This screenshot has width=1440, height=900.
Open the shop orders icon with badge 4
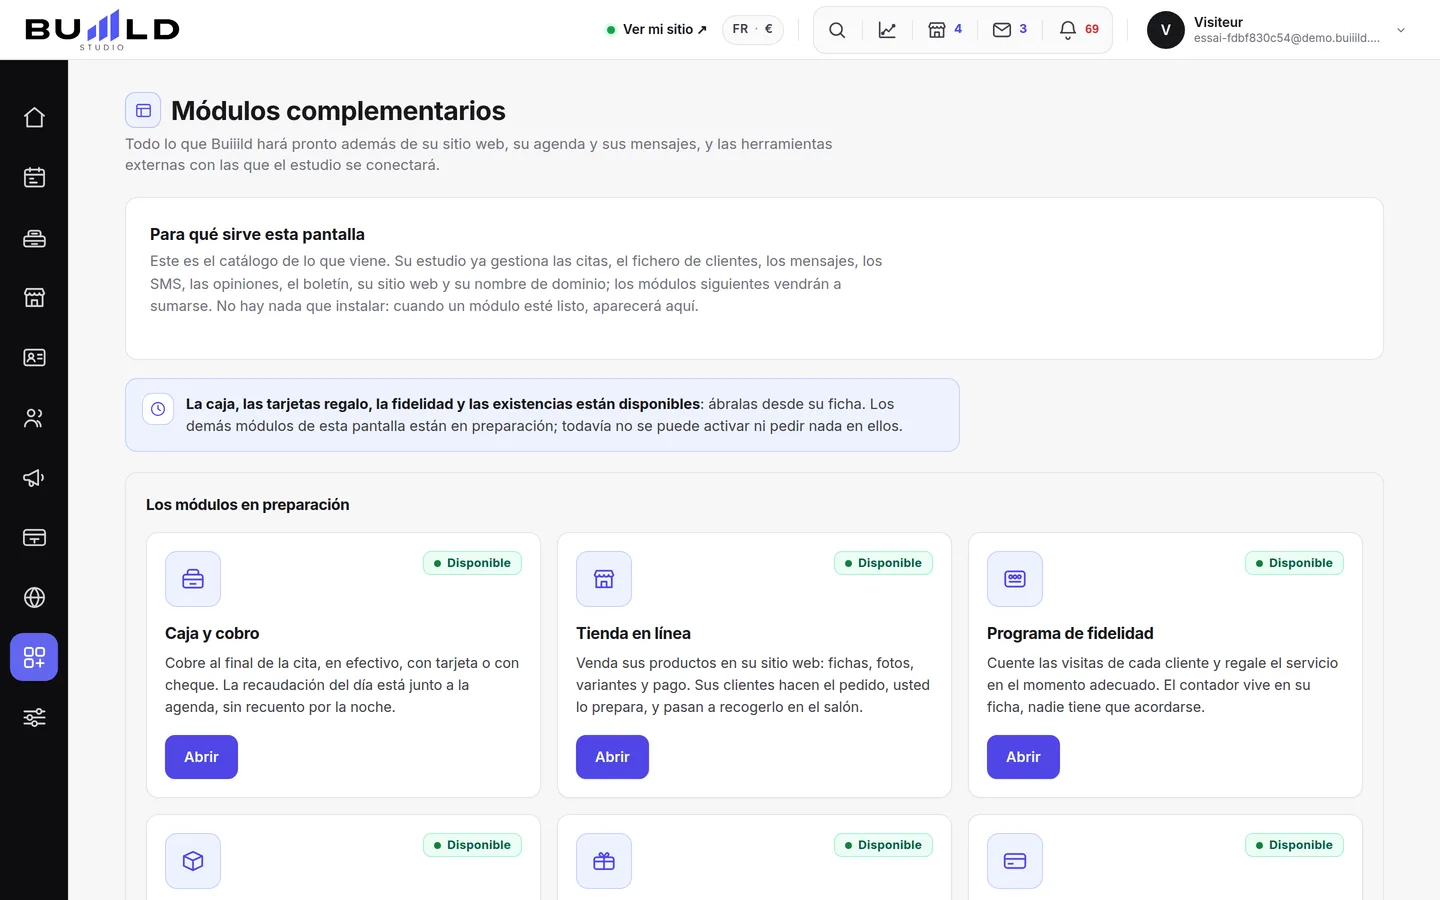coord(945,30)
